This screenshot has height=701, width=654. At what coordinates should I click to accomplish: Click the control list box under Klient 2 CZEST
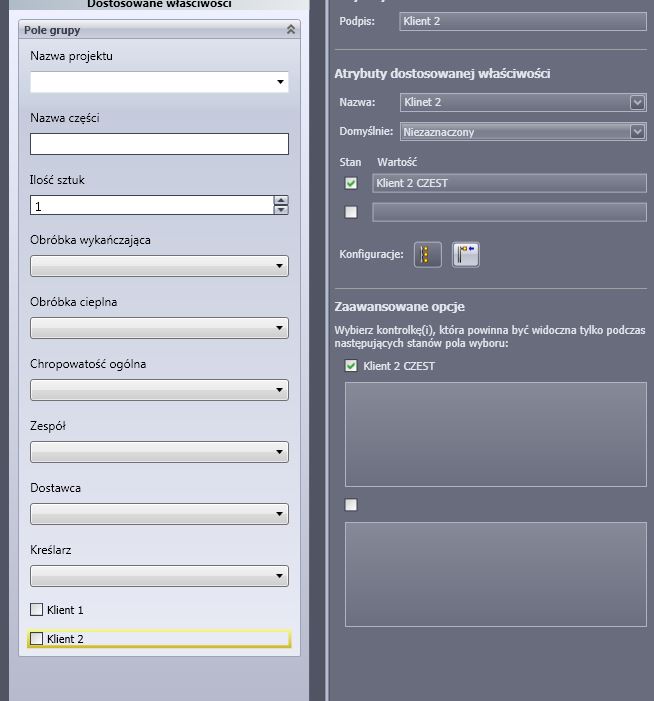[x=495, y=434]
